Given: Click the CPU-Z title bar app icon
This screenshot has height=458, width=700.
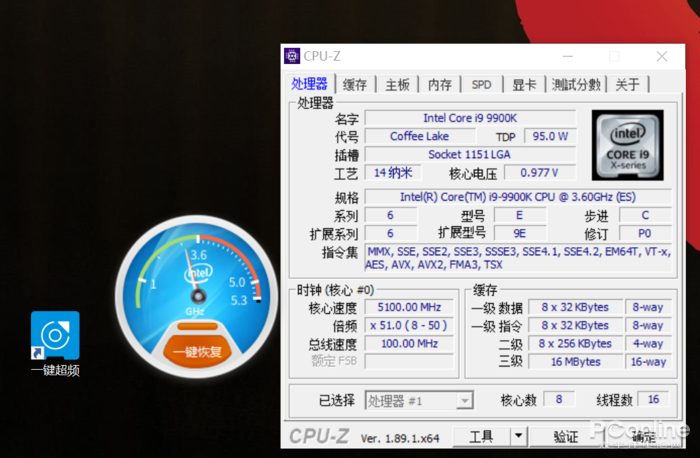Looking at the screenshot, I should pyautogui.click(x=292, y=56).
